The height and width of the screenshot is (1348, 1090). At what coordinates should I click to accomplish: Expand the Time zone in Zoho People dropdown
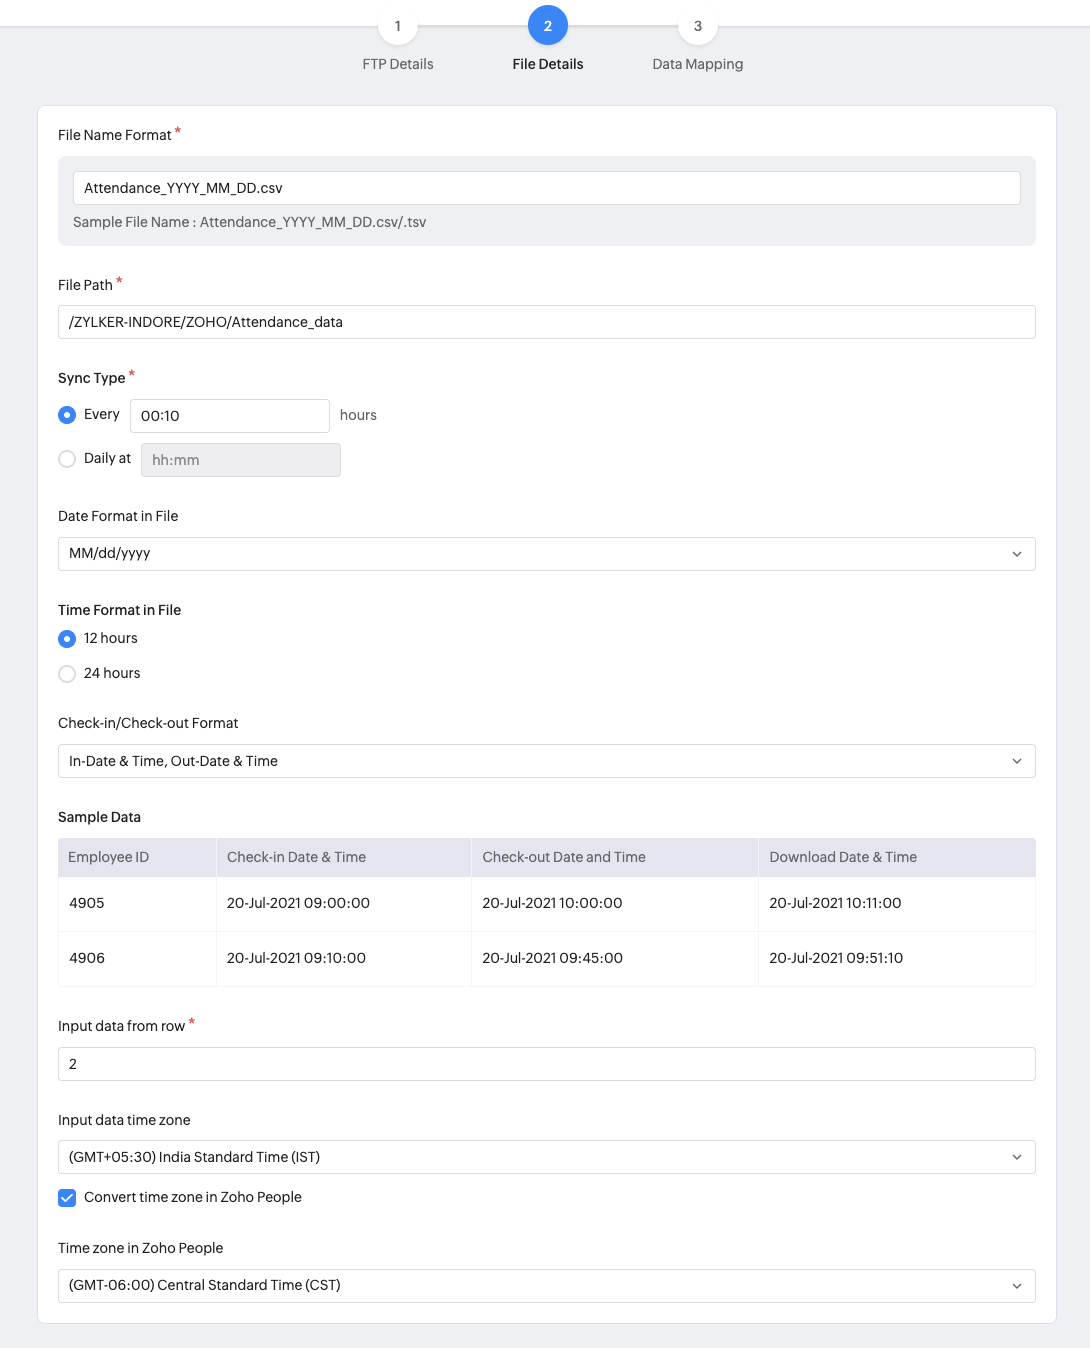(x=546, y=1286)
